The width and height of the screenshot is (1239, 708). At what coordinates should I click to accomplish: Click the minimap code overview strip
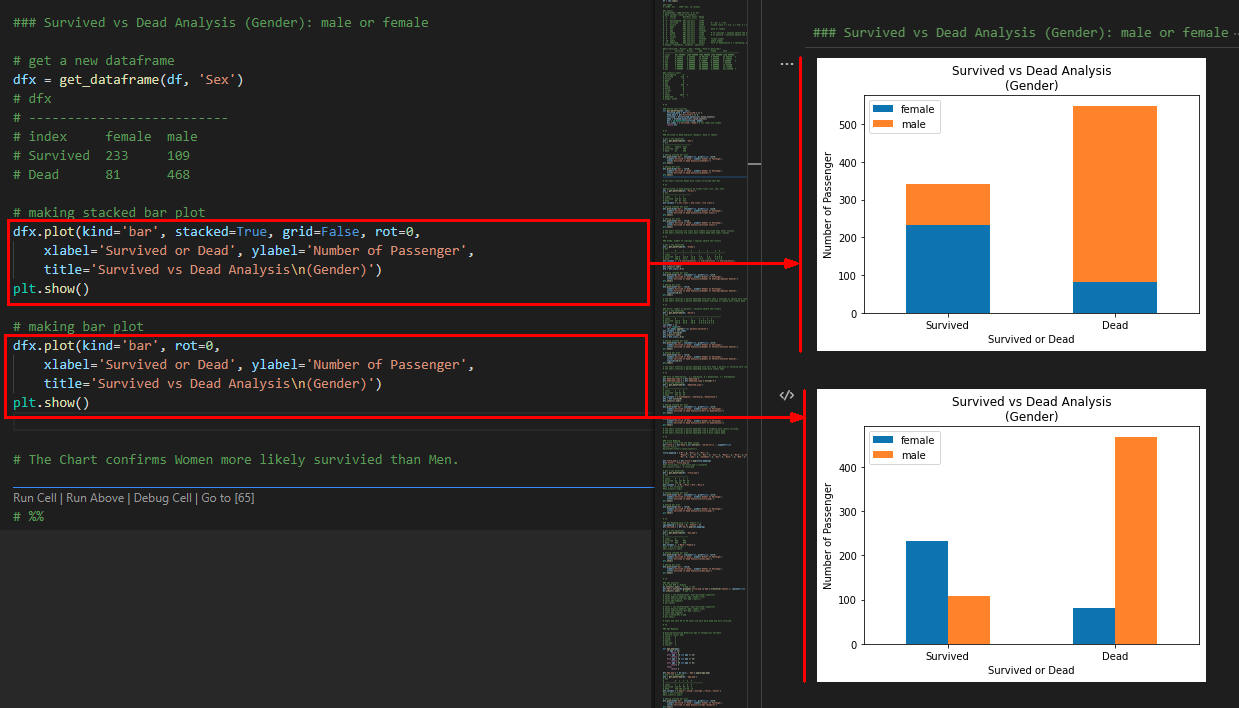[706, 354]
